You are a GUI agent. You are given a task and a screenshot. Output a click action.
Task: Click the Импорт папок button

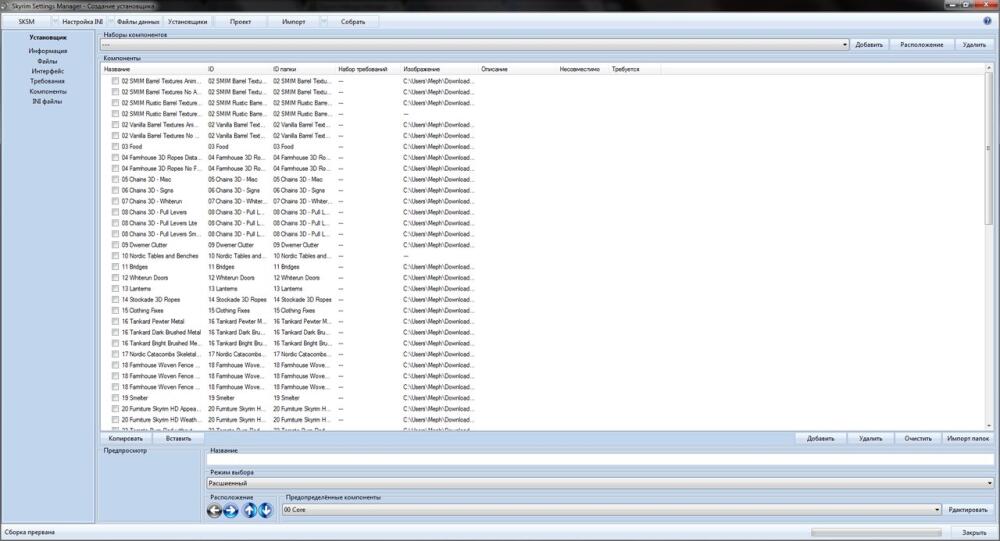click(x=967, y=439)
